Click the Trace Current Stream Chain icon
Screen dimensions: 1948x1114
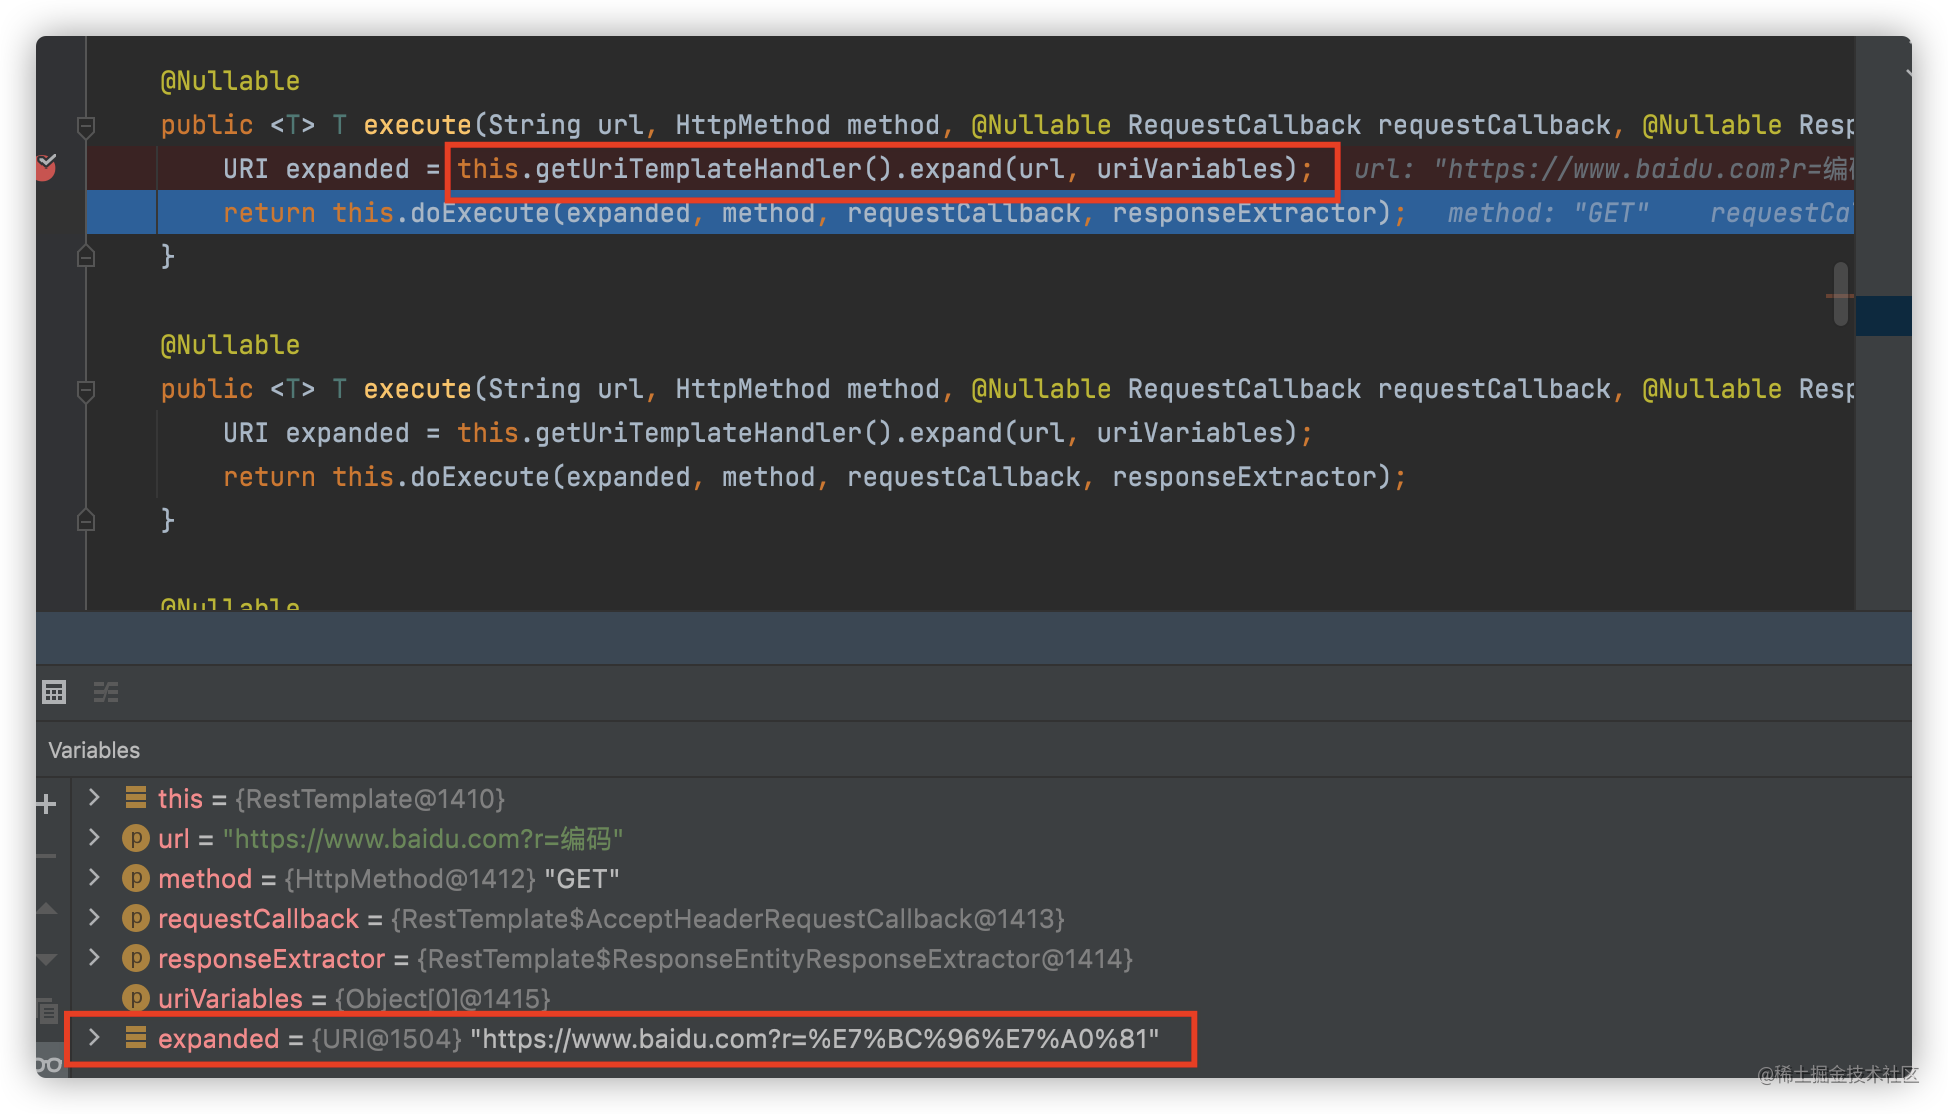click(x=106, y=692)
